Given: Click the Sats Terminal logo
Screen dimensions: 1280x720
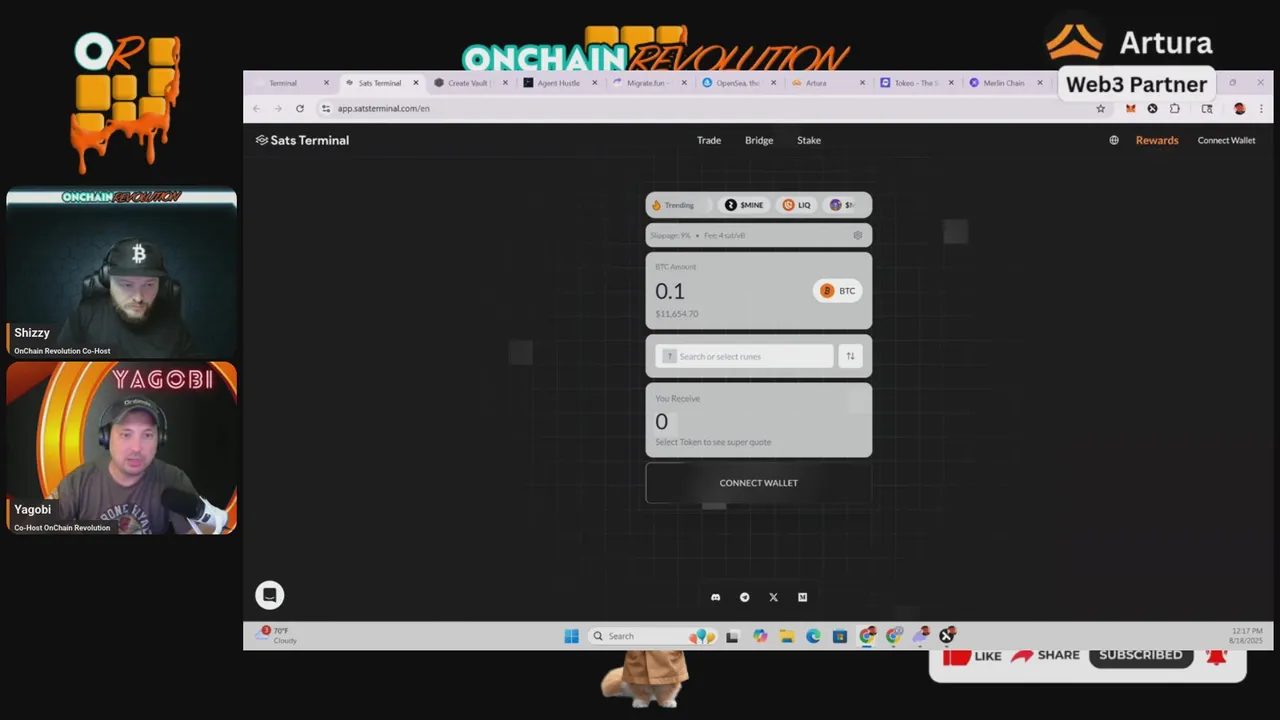Looking at the screenshot, I should point(302,140).
